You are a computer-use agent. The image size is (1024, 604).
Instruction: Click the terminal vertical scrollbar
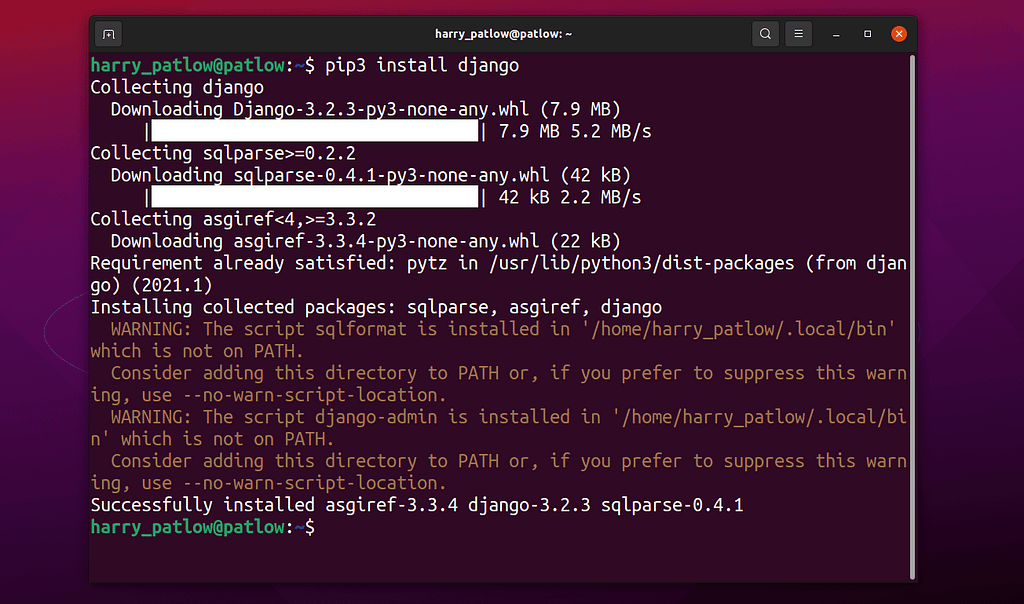912,317
